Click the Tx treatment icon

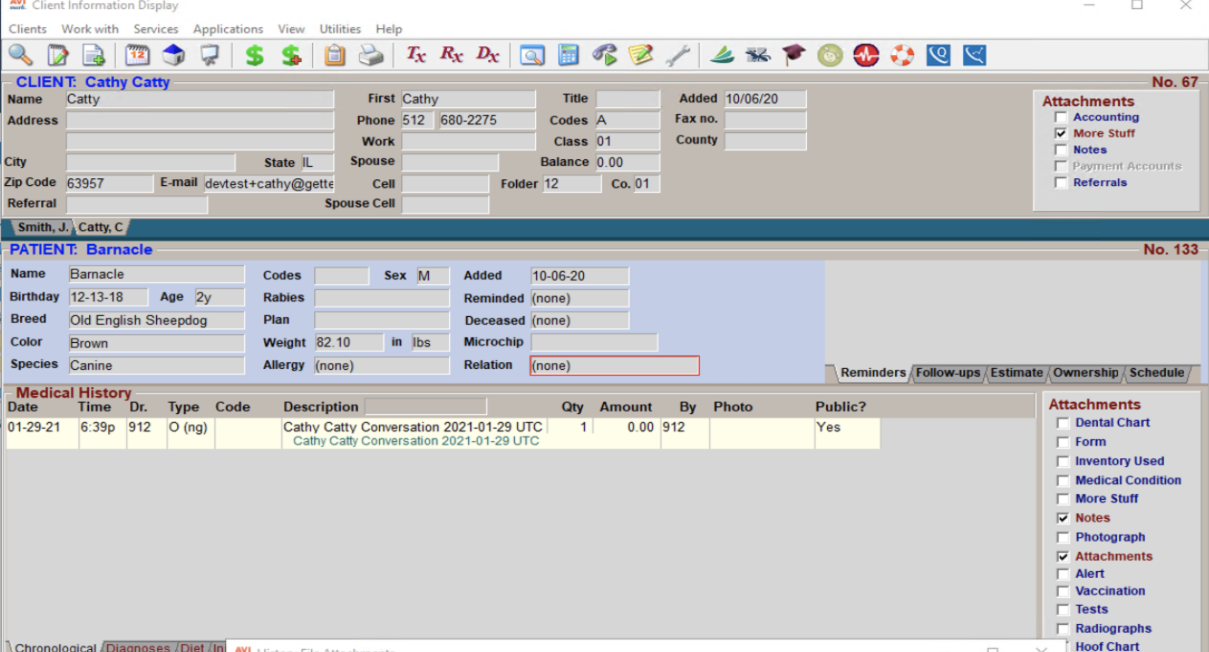pyautogui.click(x=415, y=55)
